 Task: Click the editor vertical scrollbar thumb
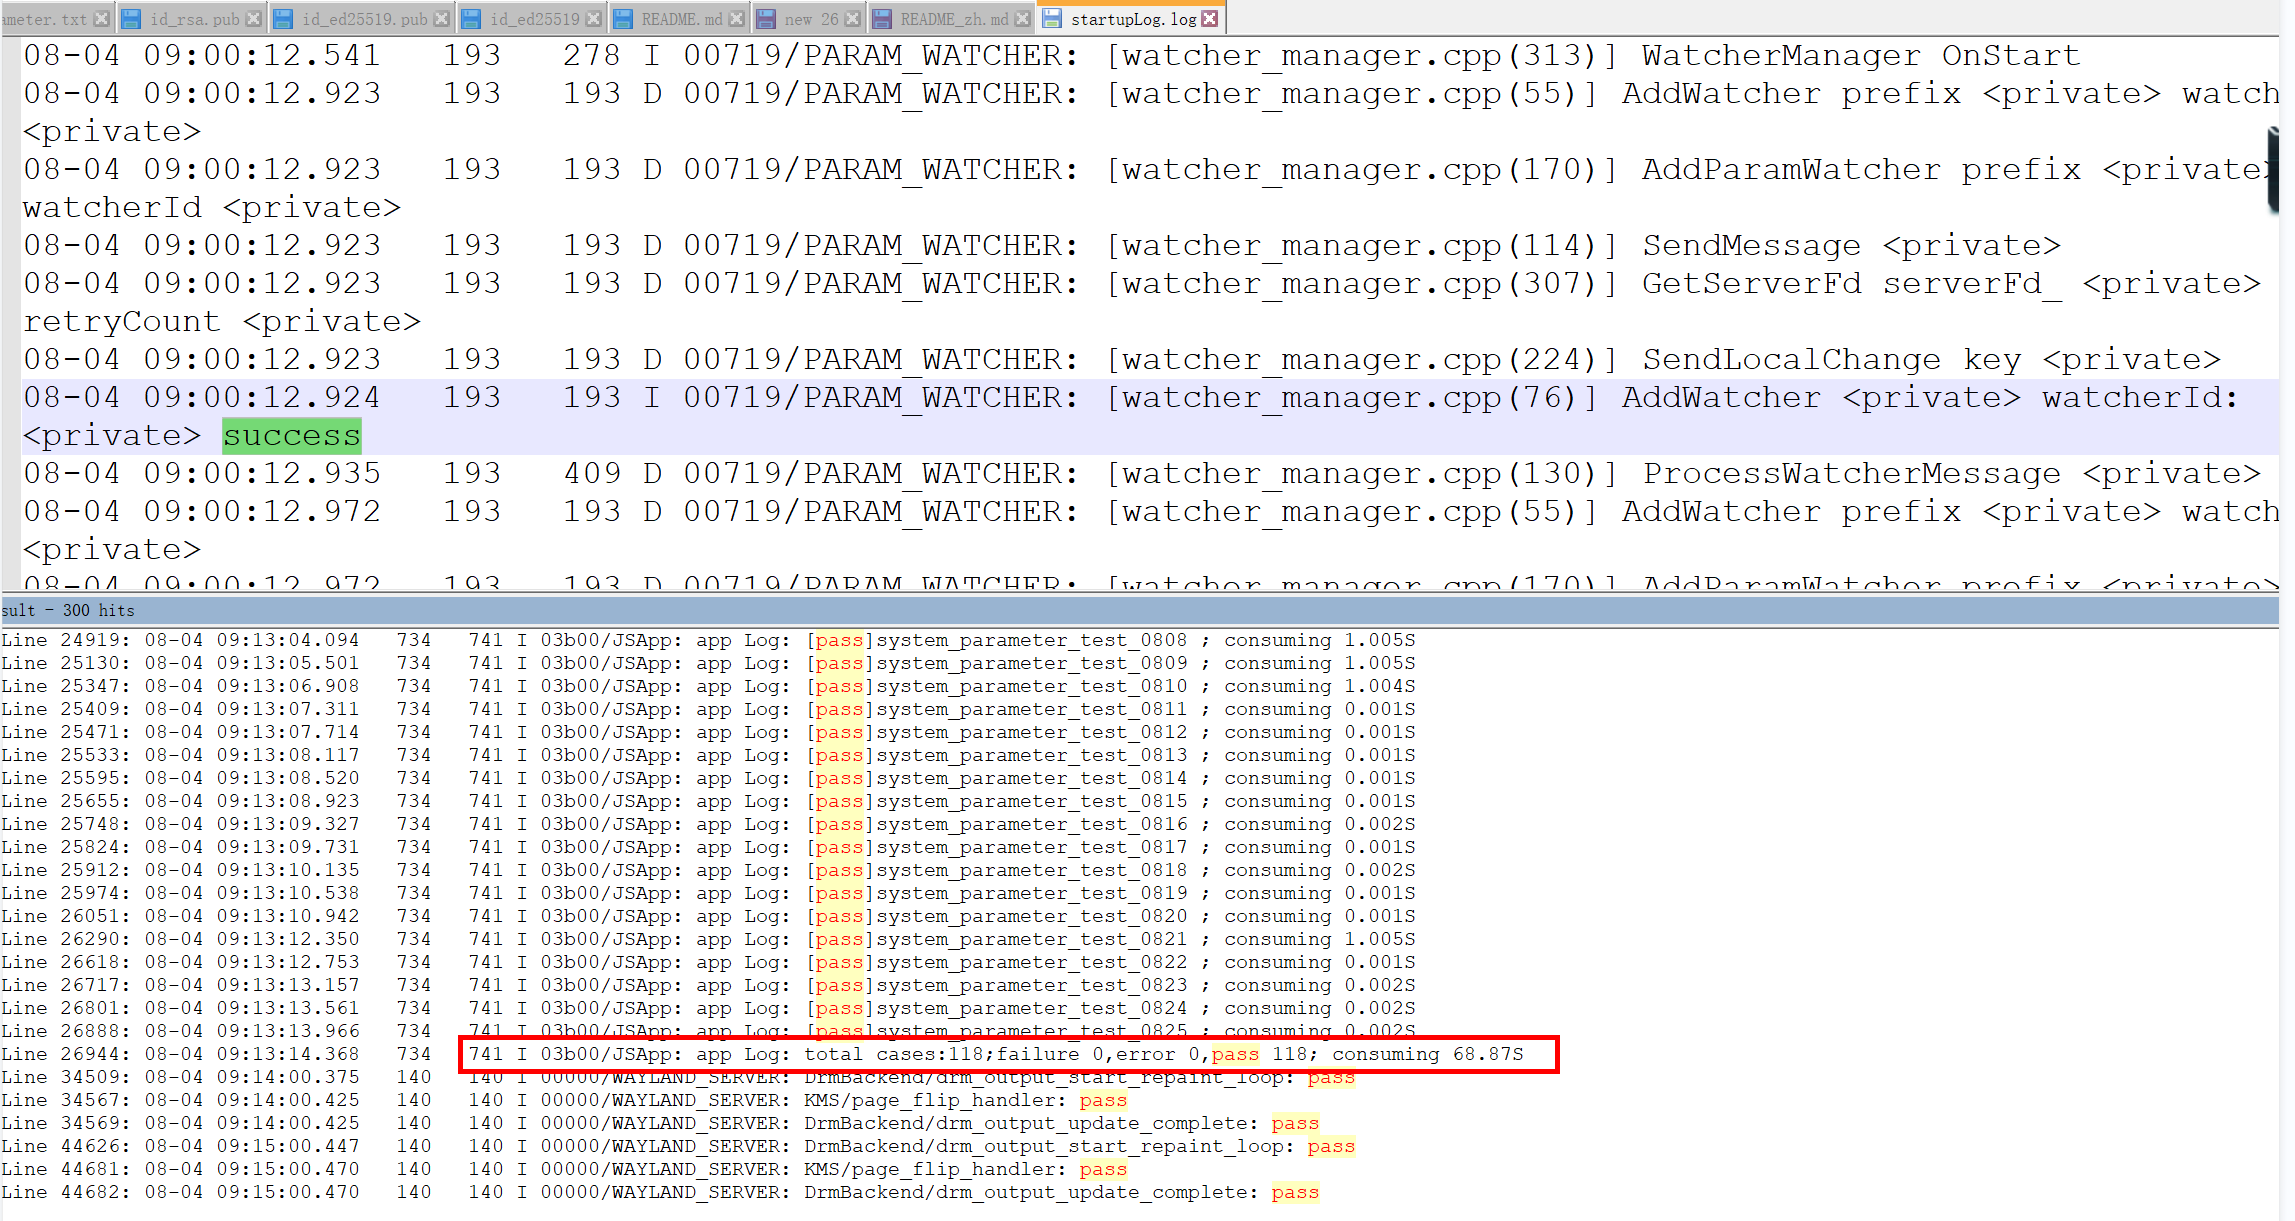coord(2272,170)
